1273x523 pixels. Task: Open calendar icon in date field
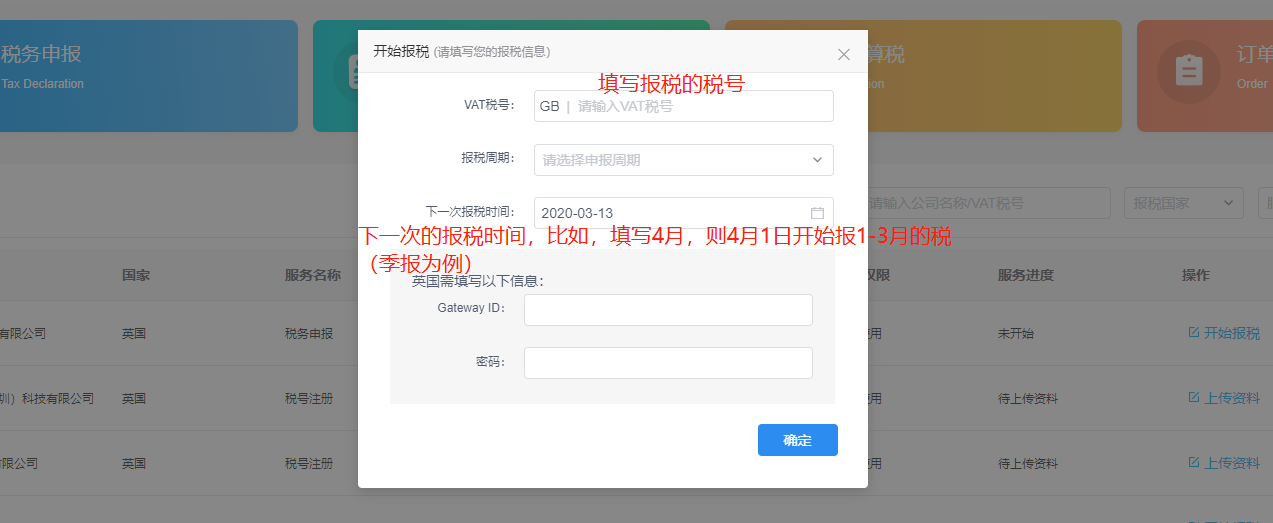click(817, 213)
